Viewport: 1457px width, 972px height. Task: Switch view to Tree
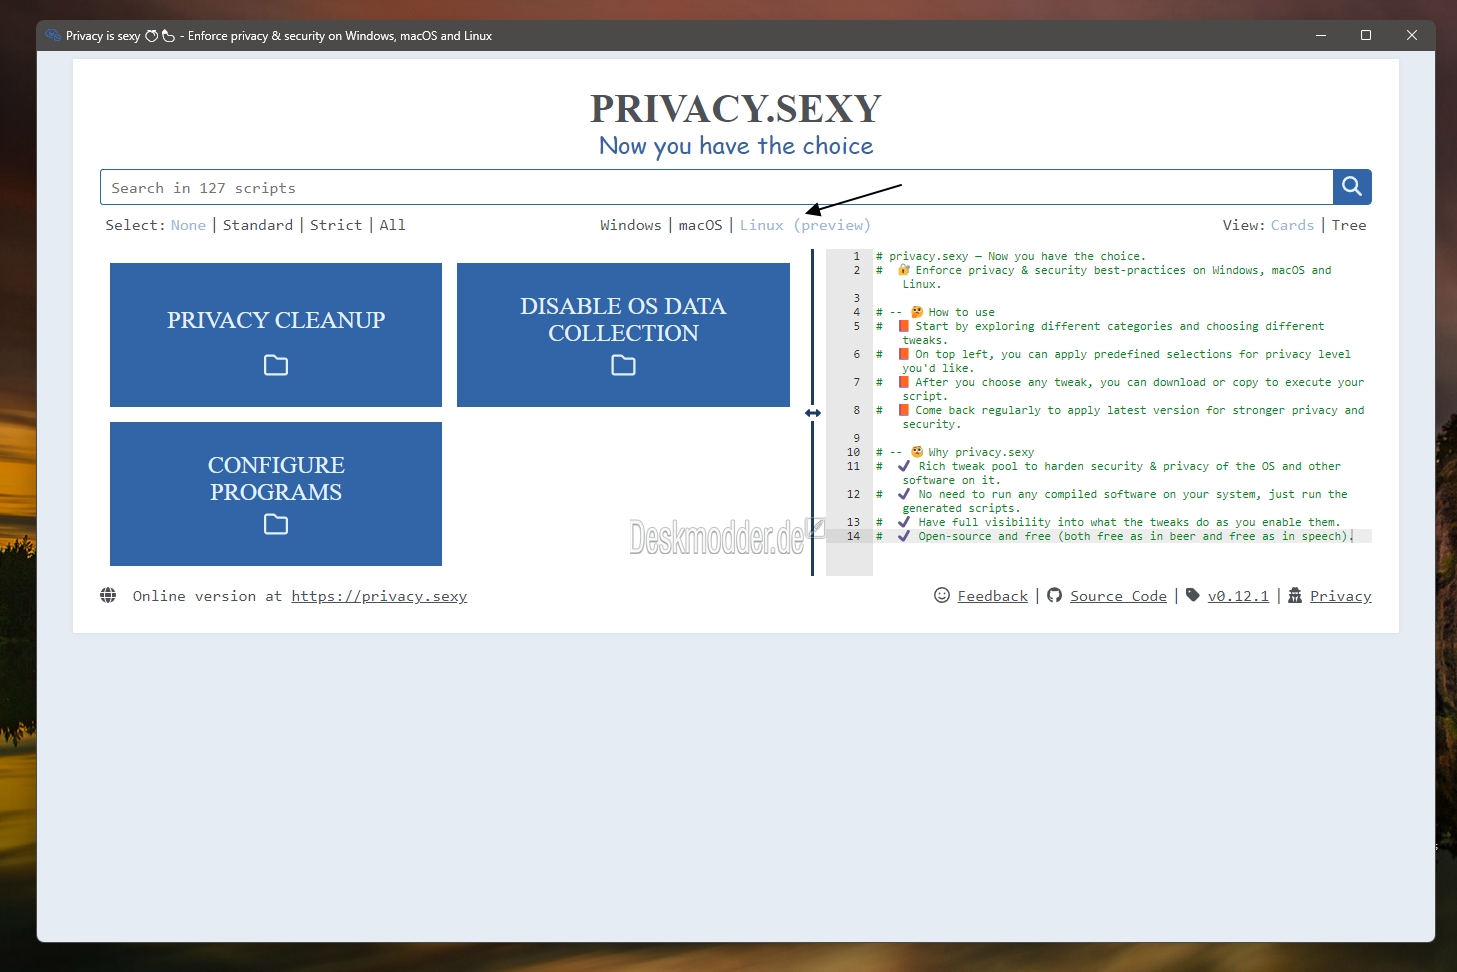pyautogui.click(x=1349, y=225)
